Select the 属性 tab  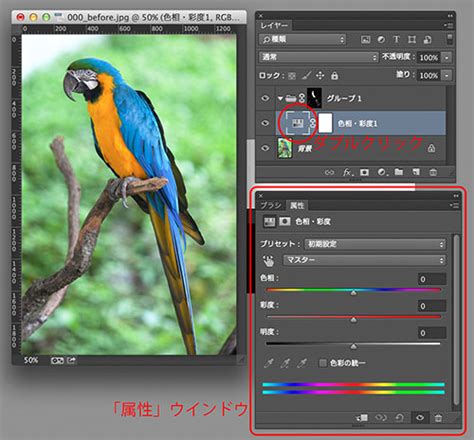click(297, 205)
